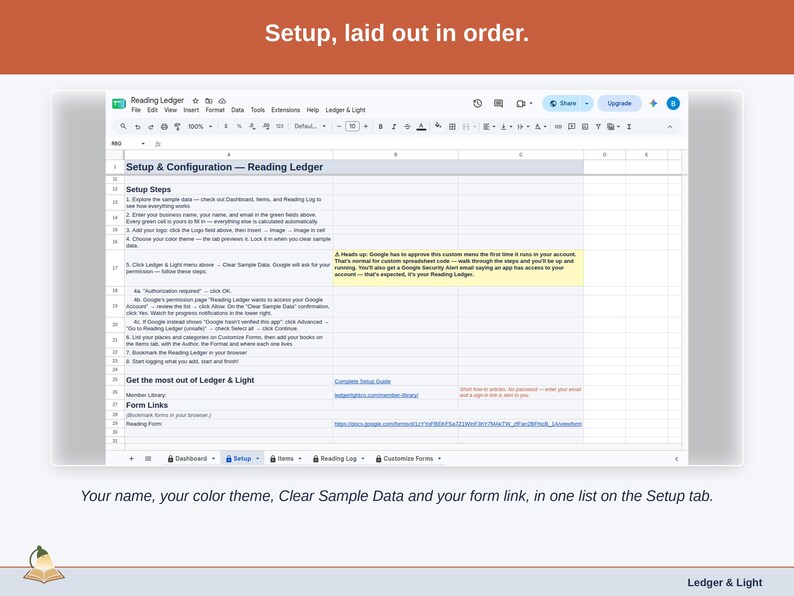Screen dimensions: 794x596
Task: Collapse the toolbar with the chevron
Action: pyautogui.click(x=669, y=127)
